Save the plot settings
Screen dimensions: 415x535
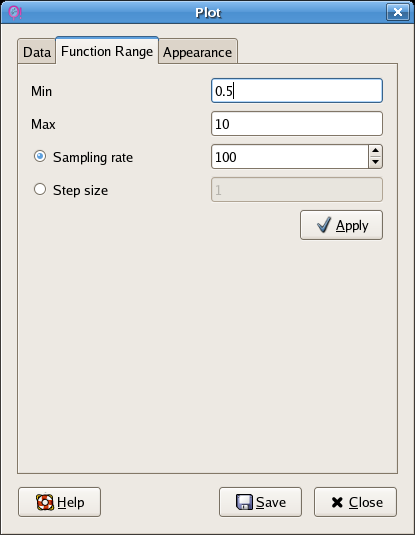260,502
